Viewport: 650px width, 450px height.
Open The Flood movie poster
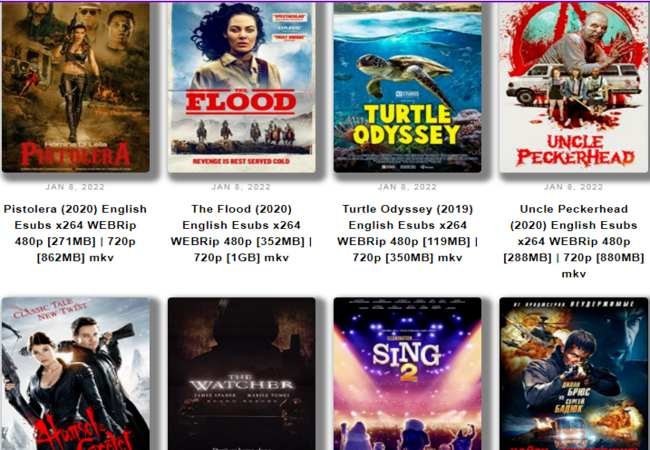coord(241,87)
